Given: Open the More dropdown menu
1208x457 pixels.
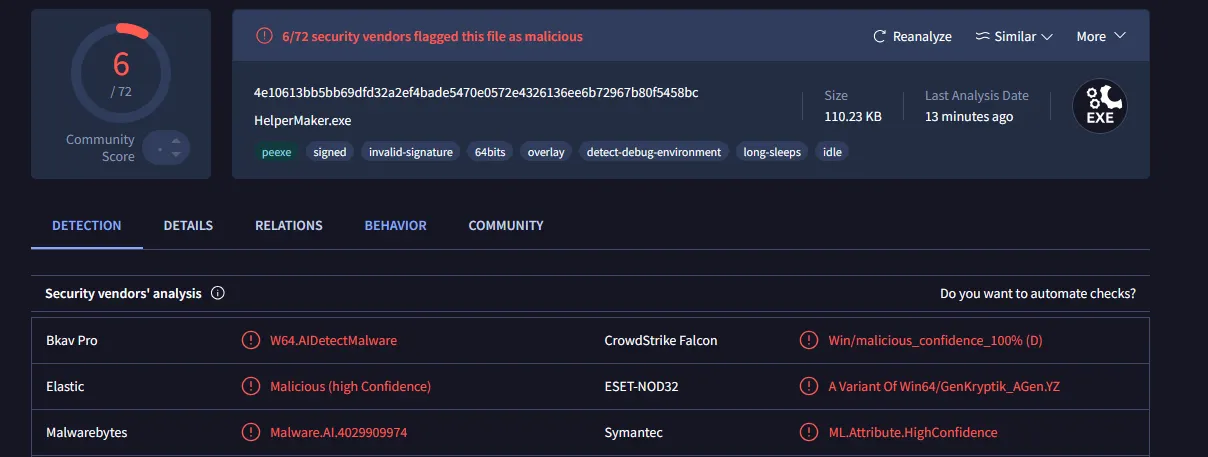Looking at the screenshot, I should (1101, 36).
